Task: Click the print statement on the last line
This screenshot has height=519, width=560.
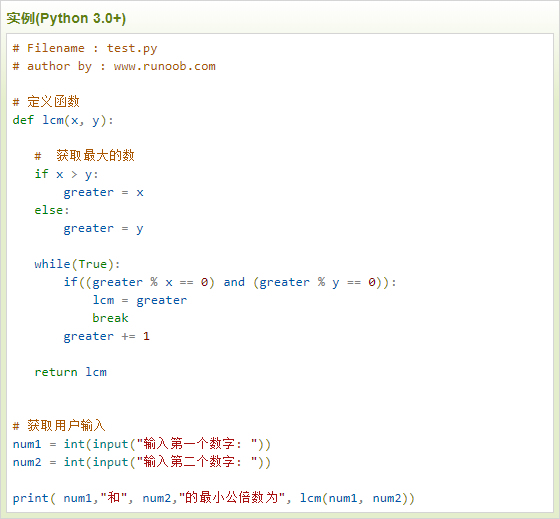Action: tap(214, 498)
